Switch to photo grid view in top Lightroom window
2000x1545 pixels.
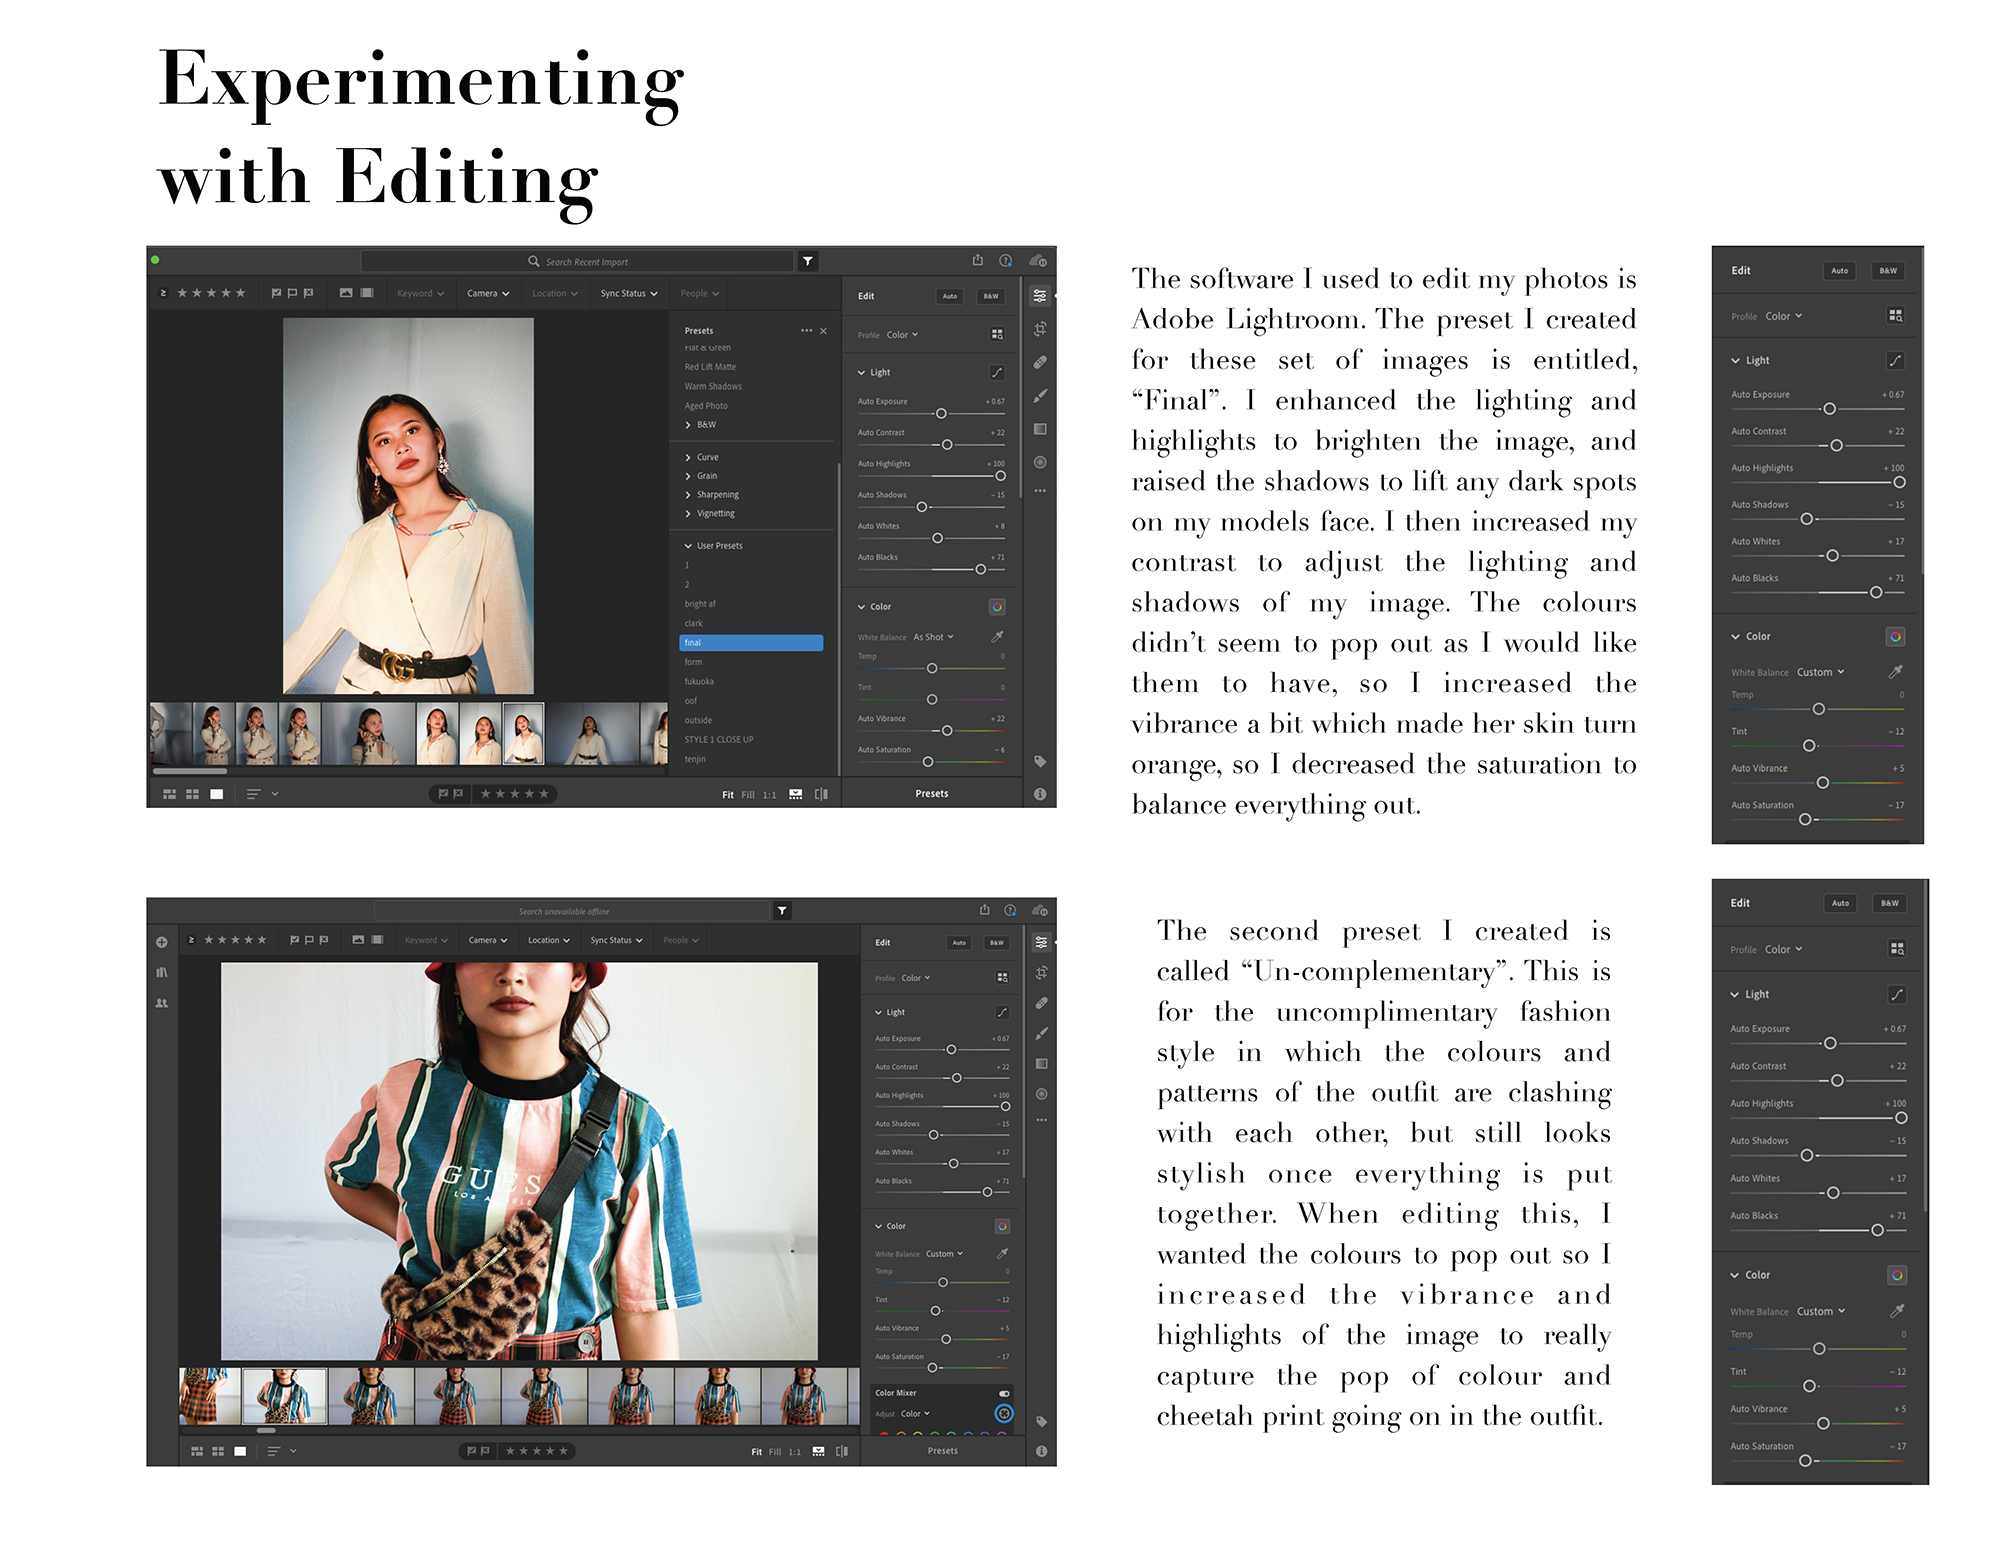click(170, 794)
